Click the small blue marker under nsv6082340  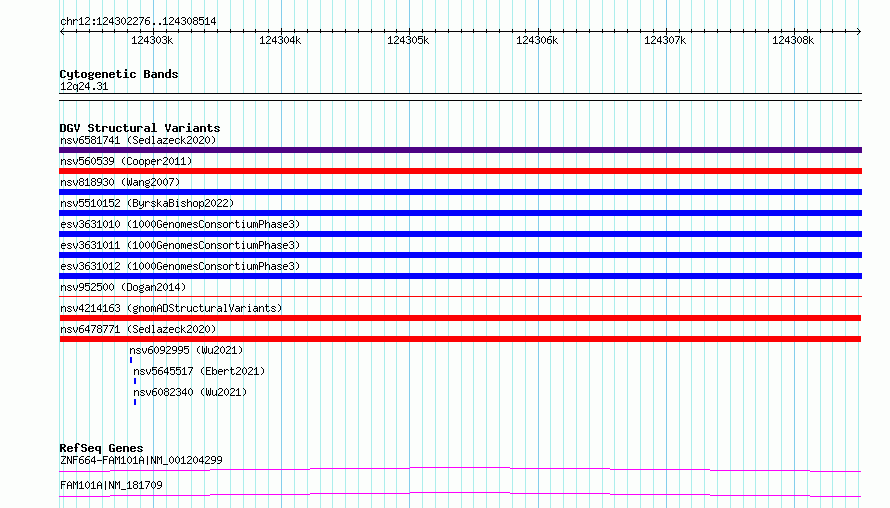coord(135,402)
